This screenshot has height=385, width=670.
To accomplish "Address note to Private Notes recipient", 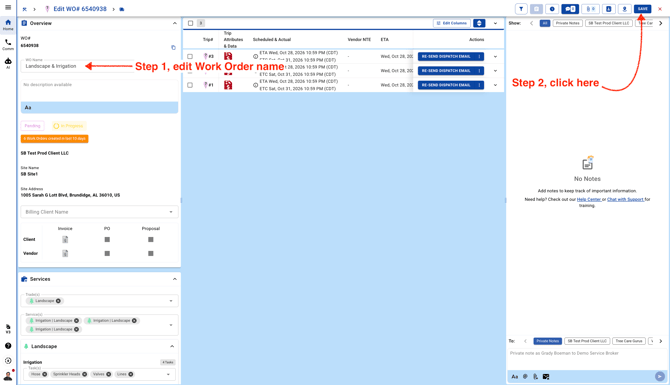I will [547, 341].
